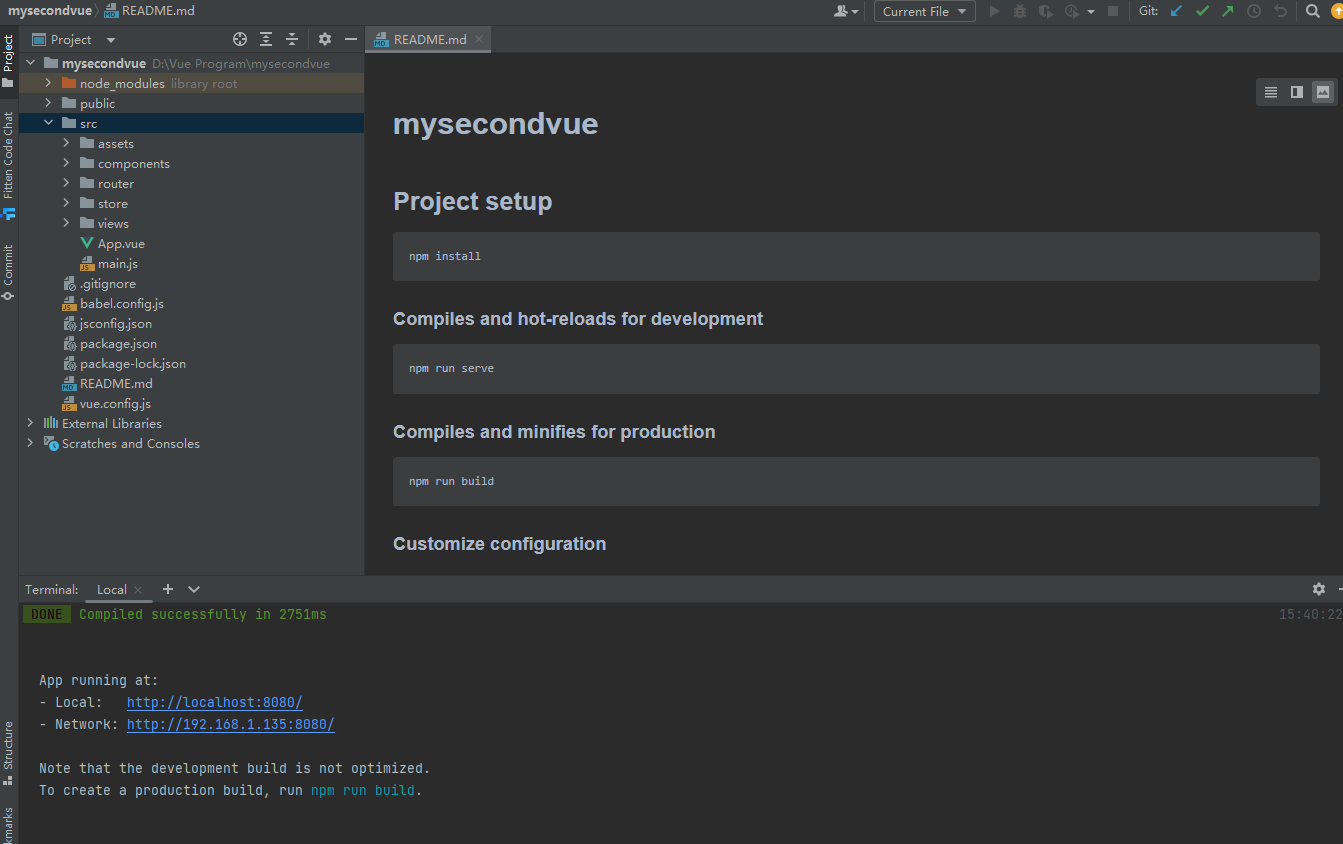The height and width of the screenshot is (844, 1343).
Task: Click the npm install code block
Action: tap(856, 257)
